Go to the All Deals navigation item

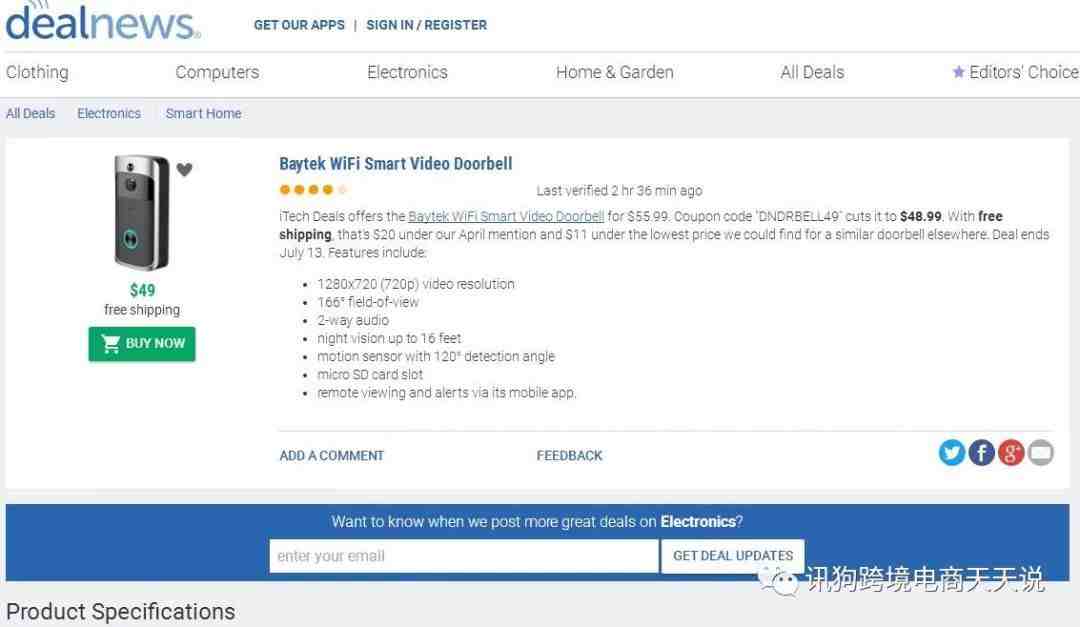click(812, 72)
